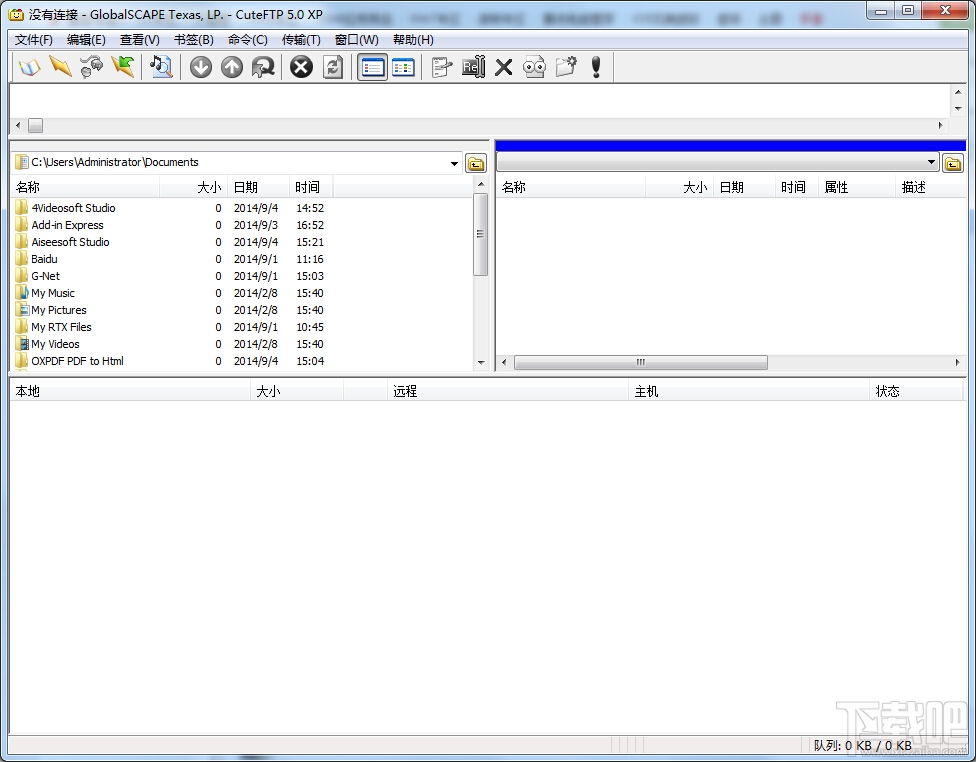Open the 书签(B) menu
The image size is (976, 762).
click(194, 40)
